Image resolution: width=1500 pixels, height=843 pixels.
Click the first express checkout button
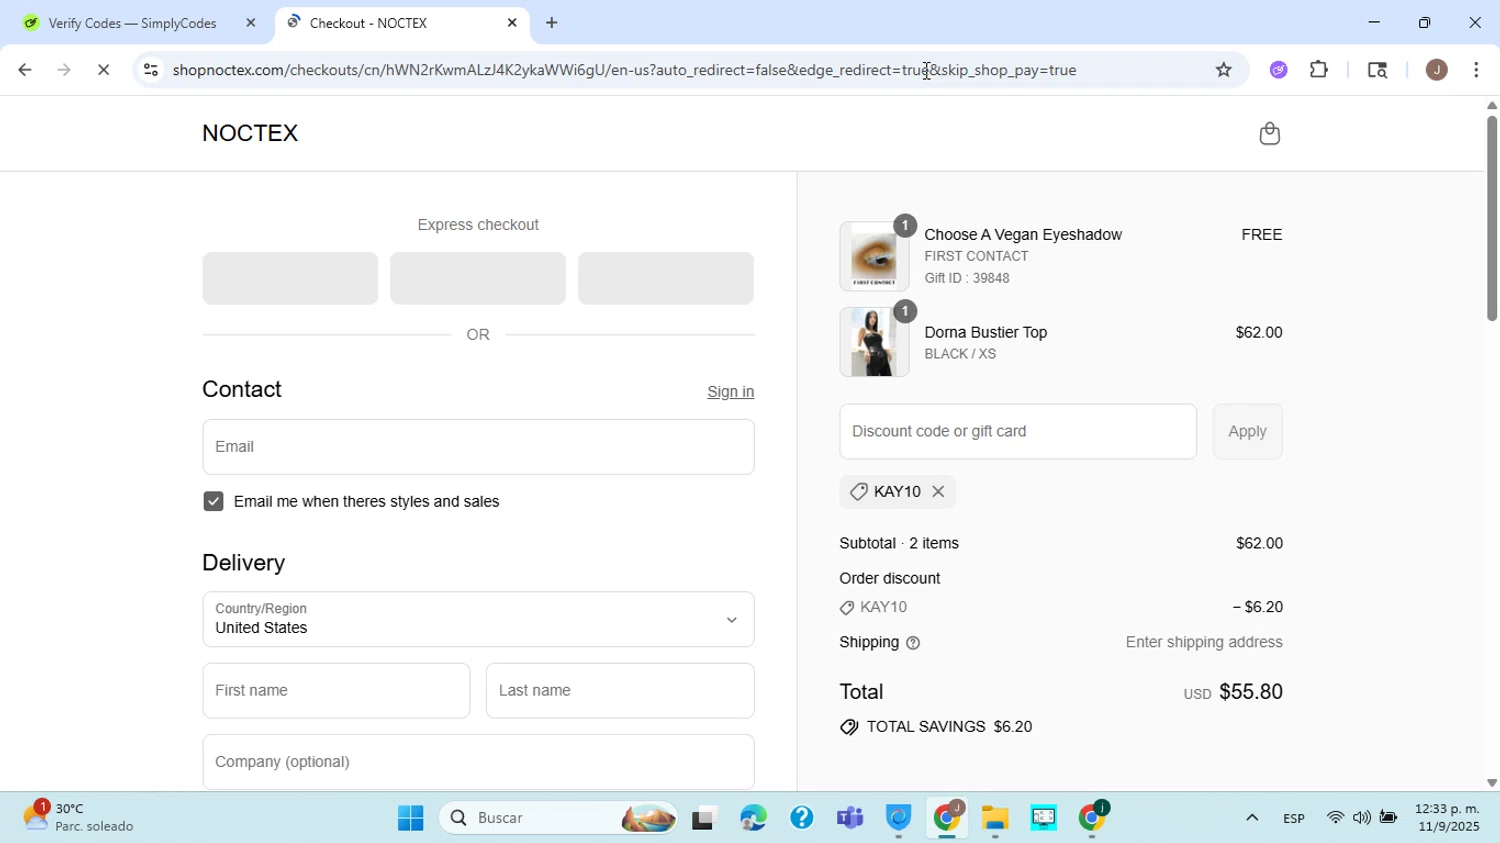(290, 278)
